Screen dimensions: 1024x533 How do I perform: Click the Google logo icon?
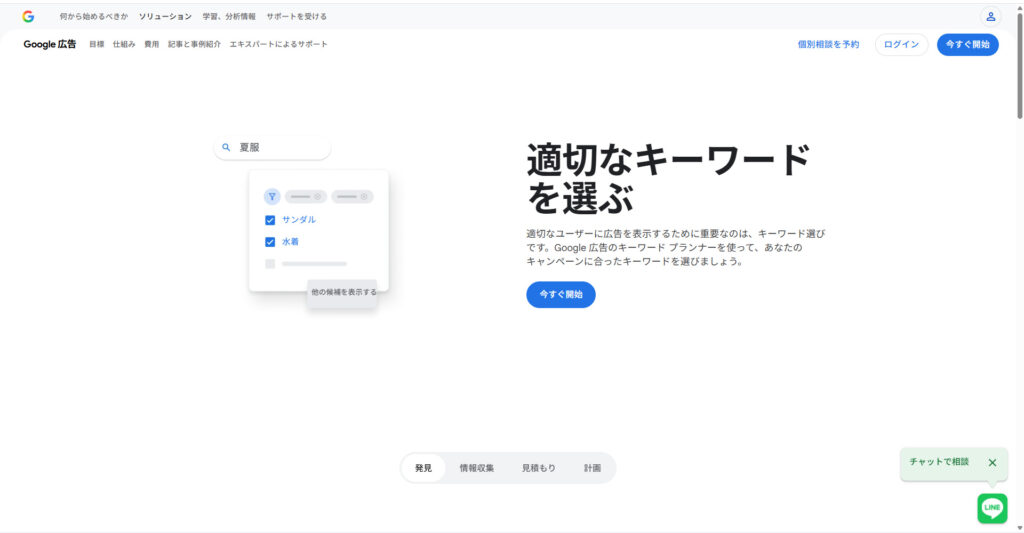(28, 16)
